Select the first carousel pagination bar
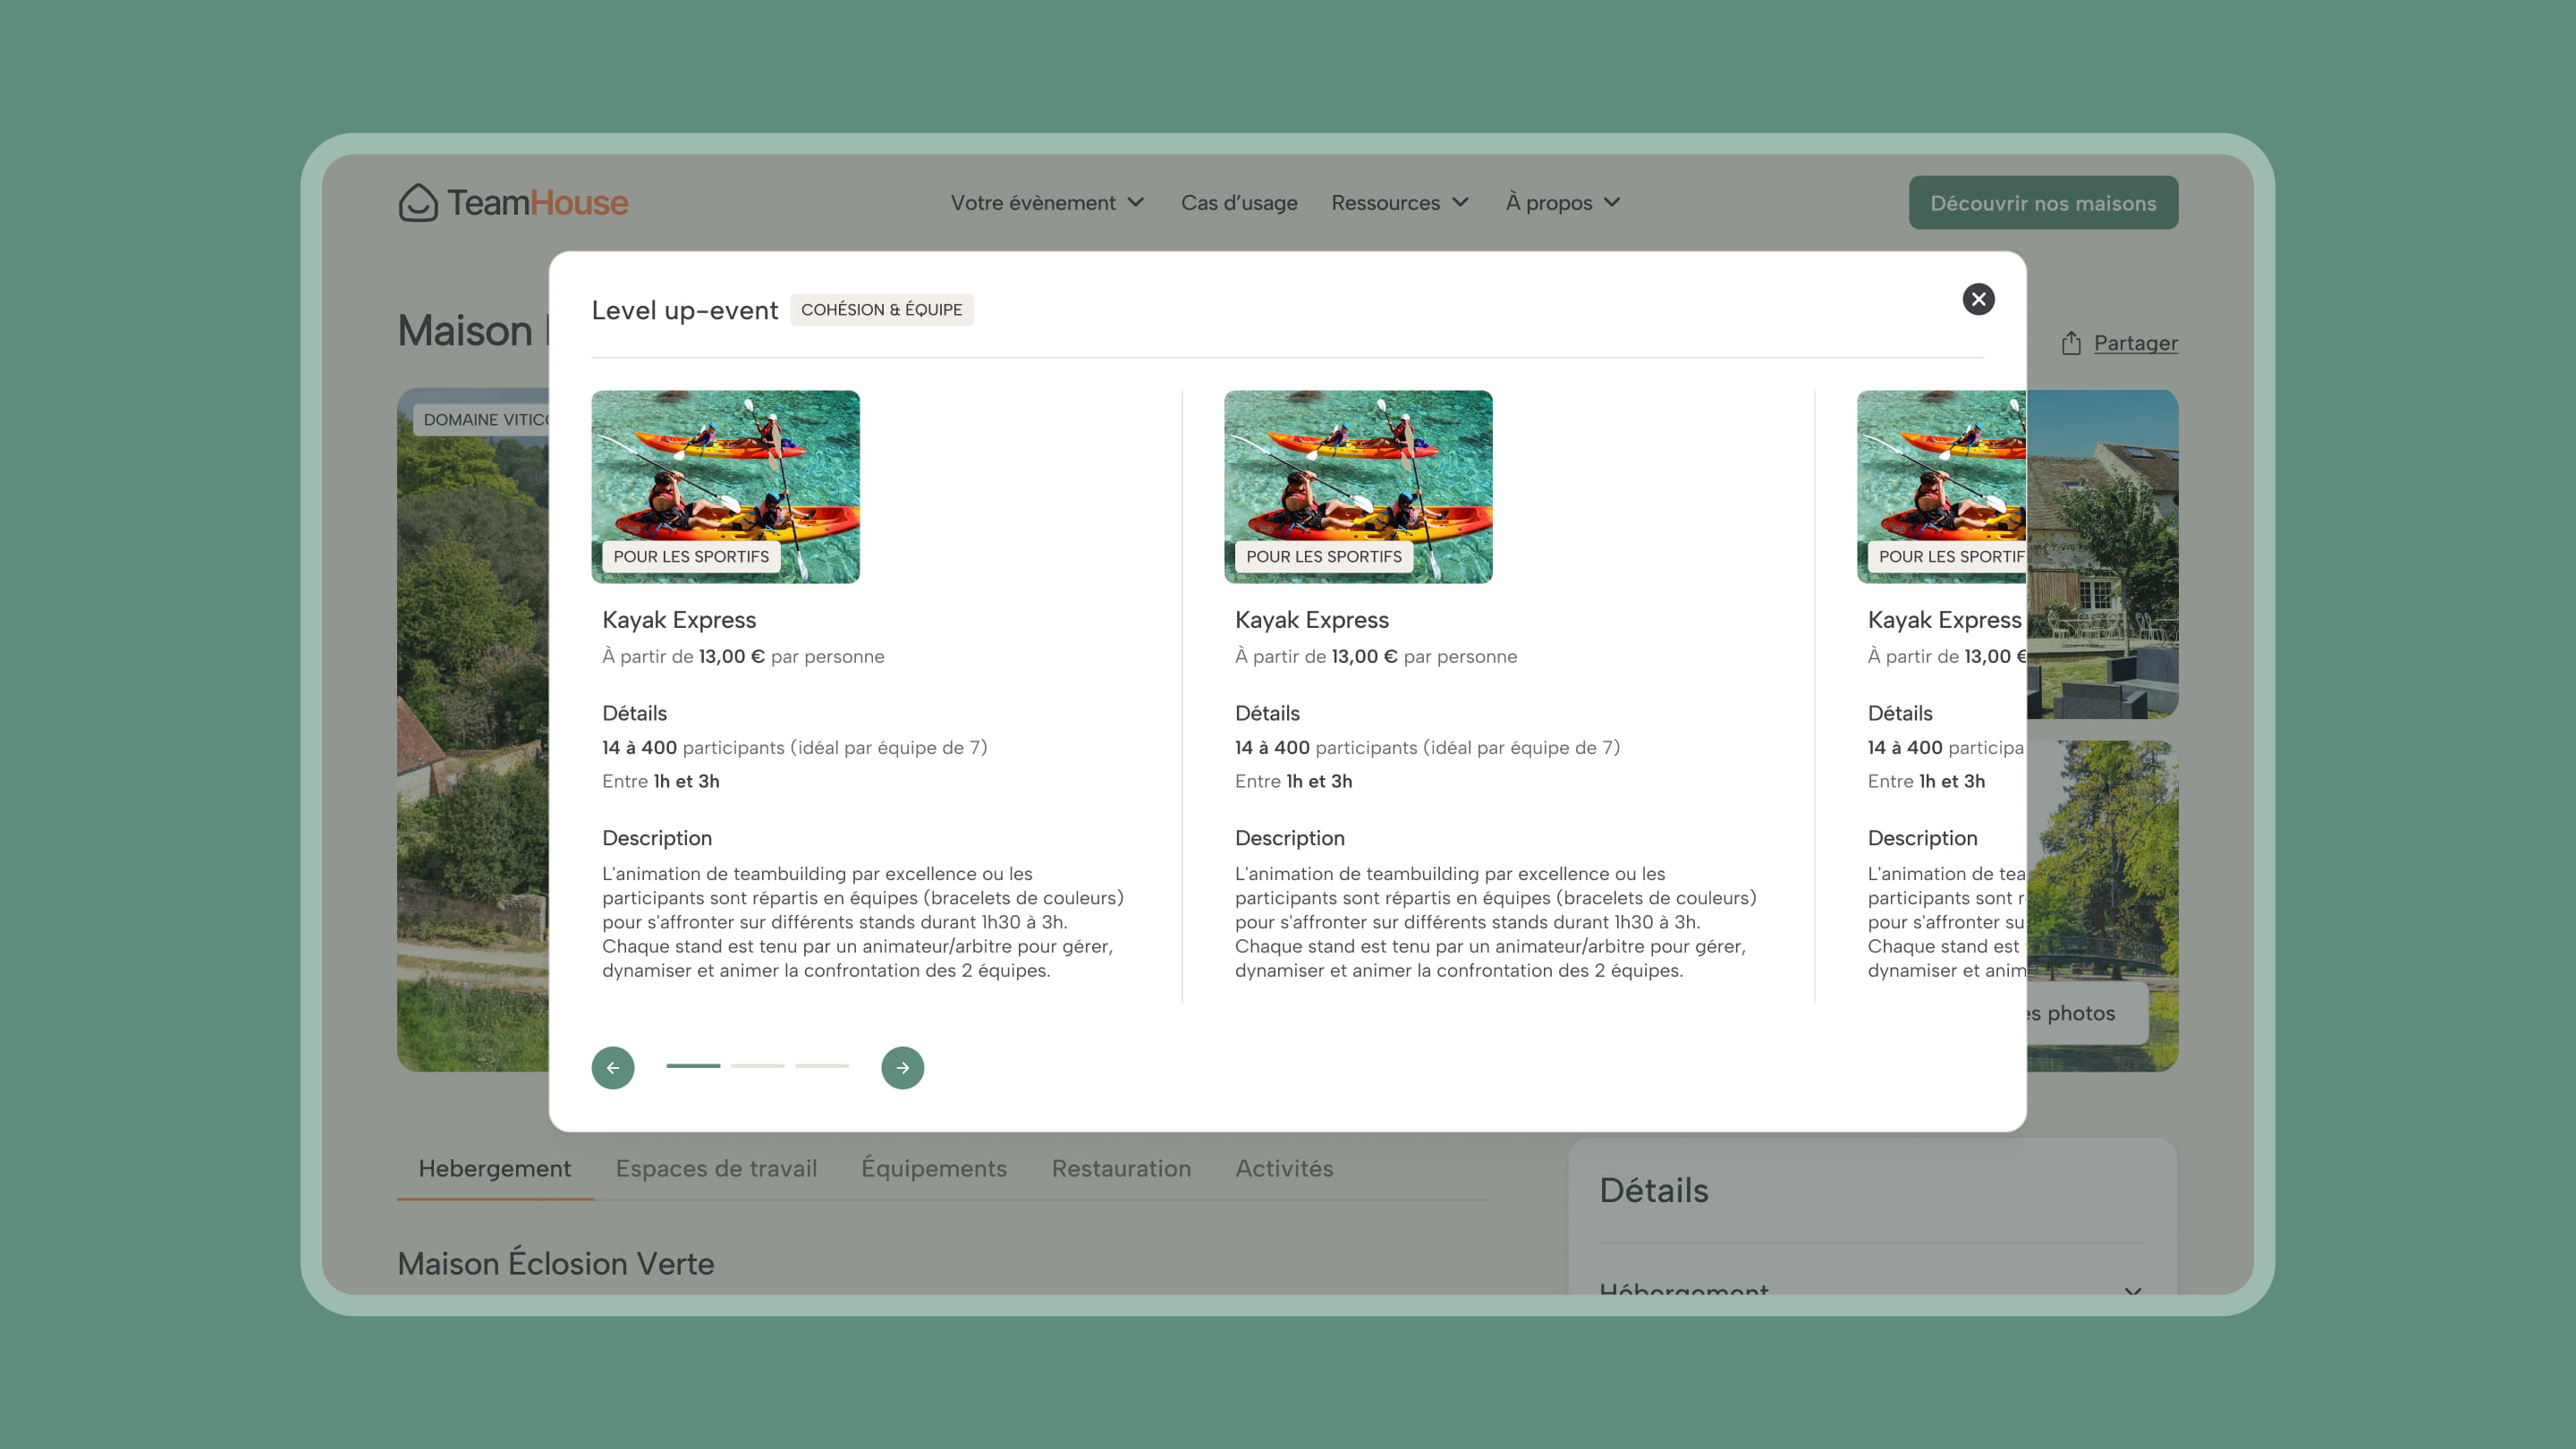The width and height of the screenshot is (2576, 1449). (693, 1066)
